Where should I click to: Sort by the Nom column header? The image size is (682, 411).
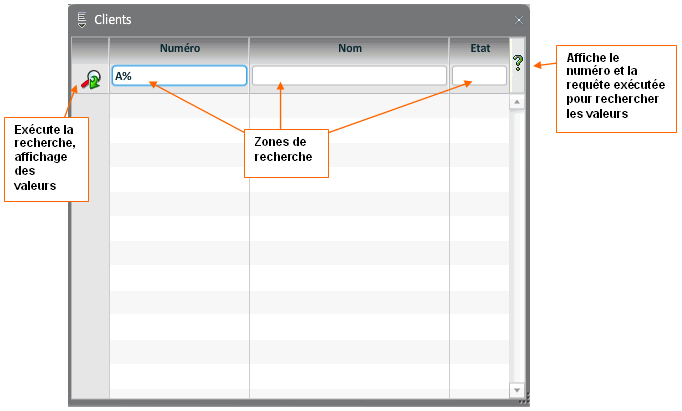tap(349, 48)
